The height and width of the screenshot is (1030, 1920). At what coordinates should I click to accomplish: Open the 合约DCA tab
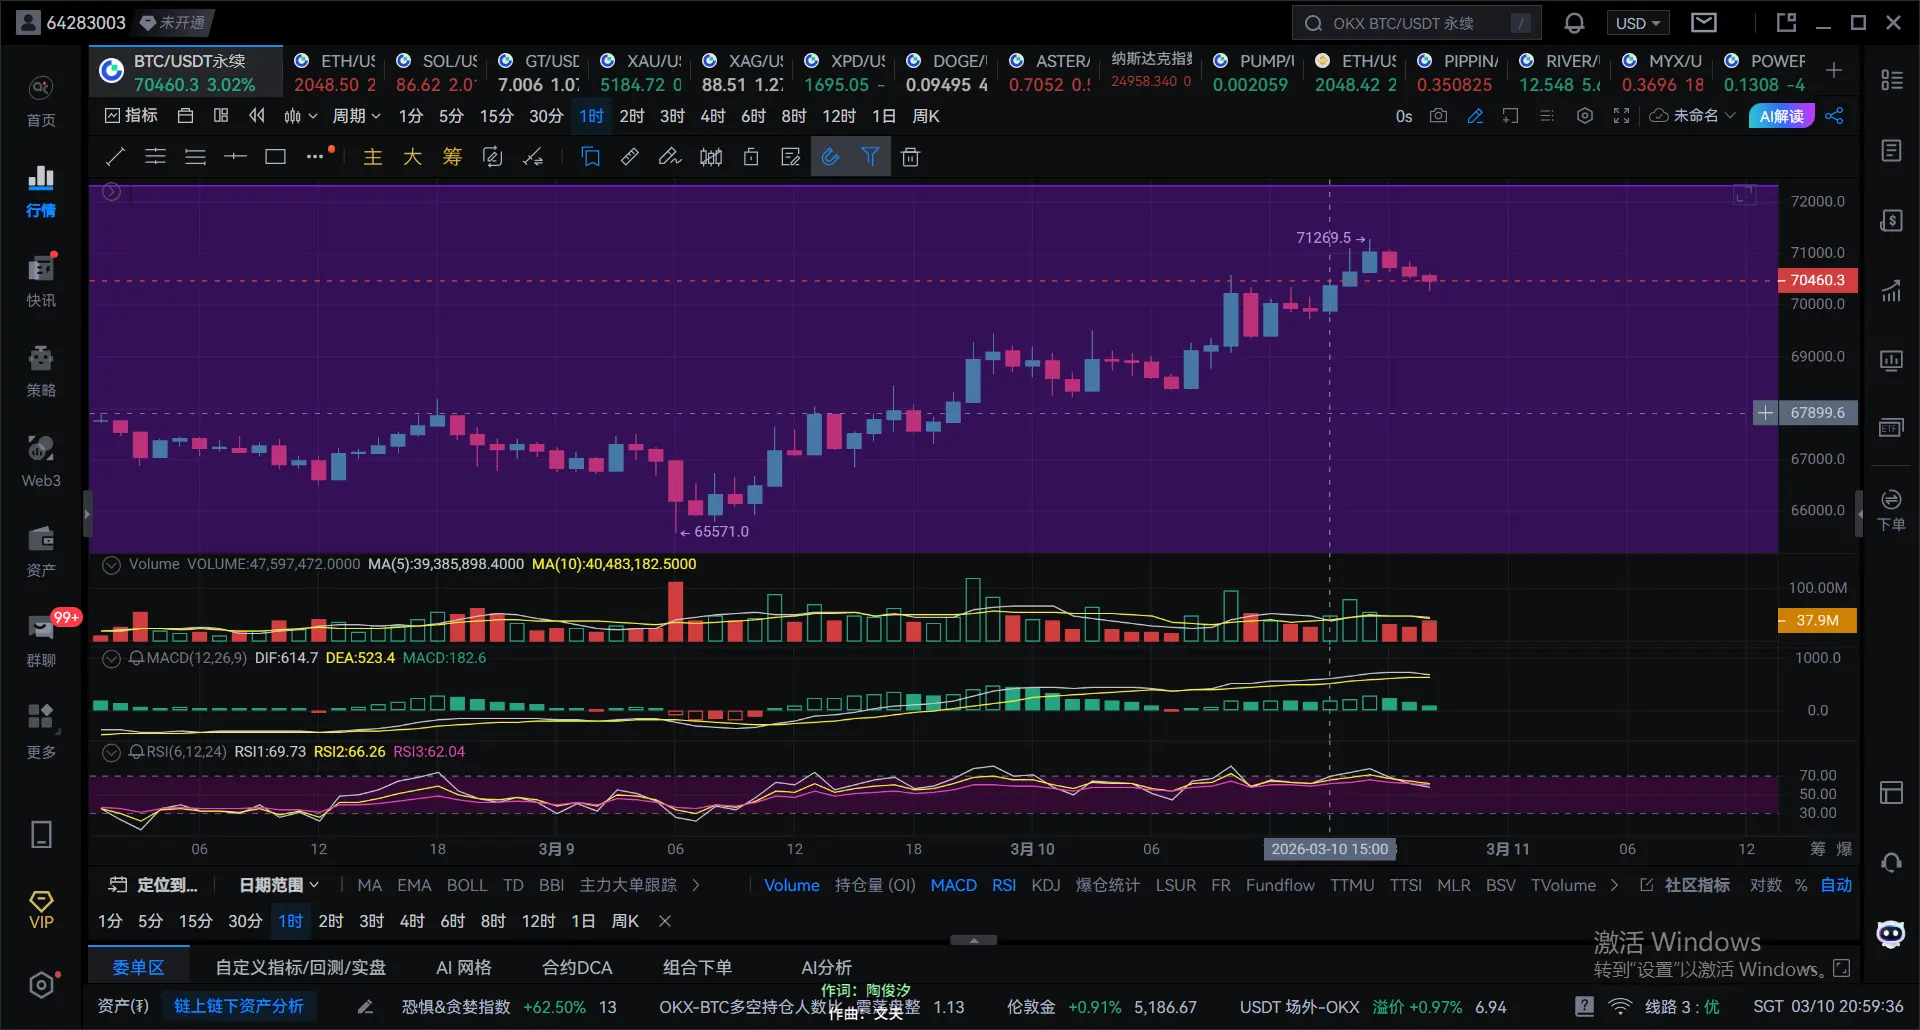click(x=577, y=967)
